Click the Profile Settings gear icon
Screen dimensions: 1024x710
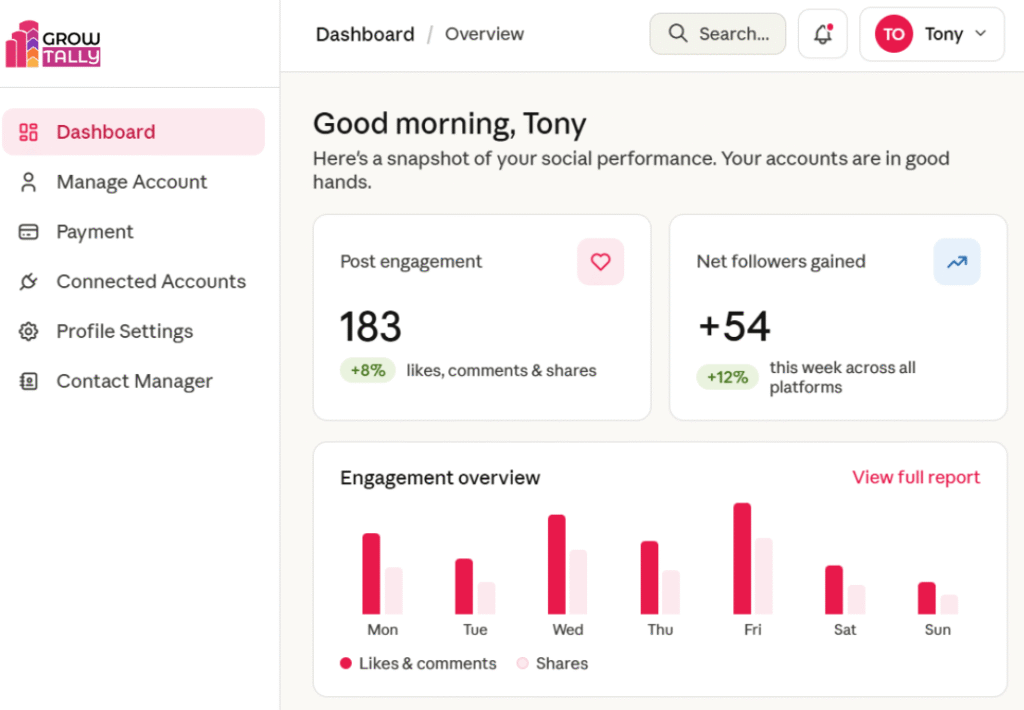coord(28,331)
